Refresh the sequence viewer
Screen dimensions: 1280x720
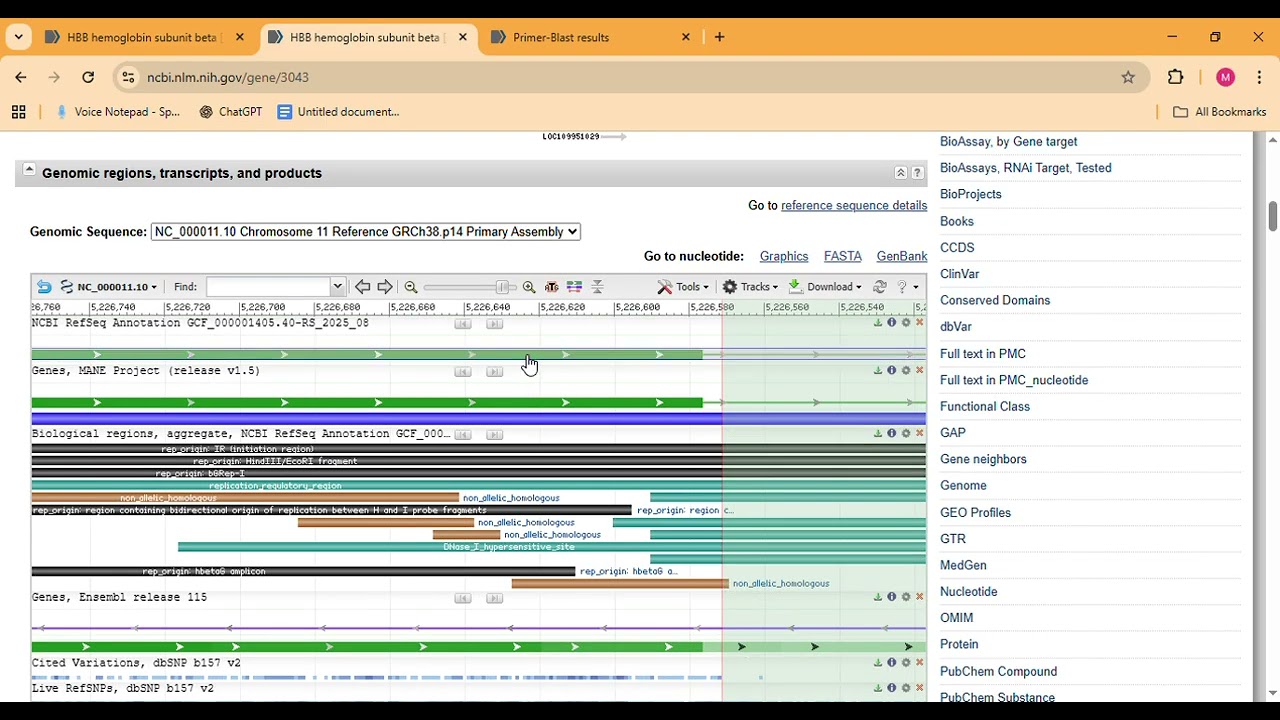click(880, 287)
